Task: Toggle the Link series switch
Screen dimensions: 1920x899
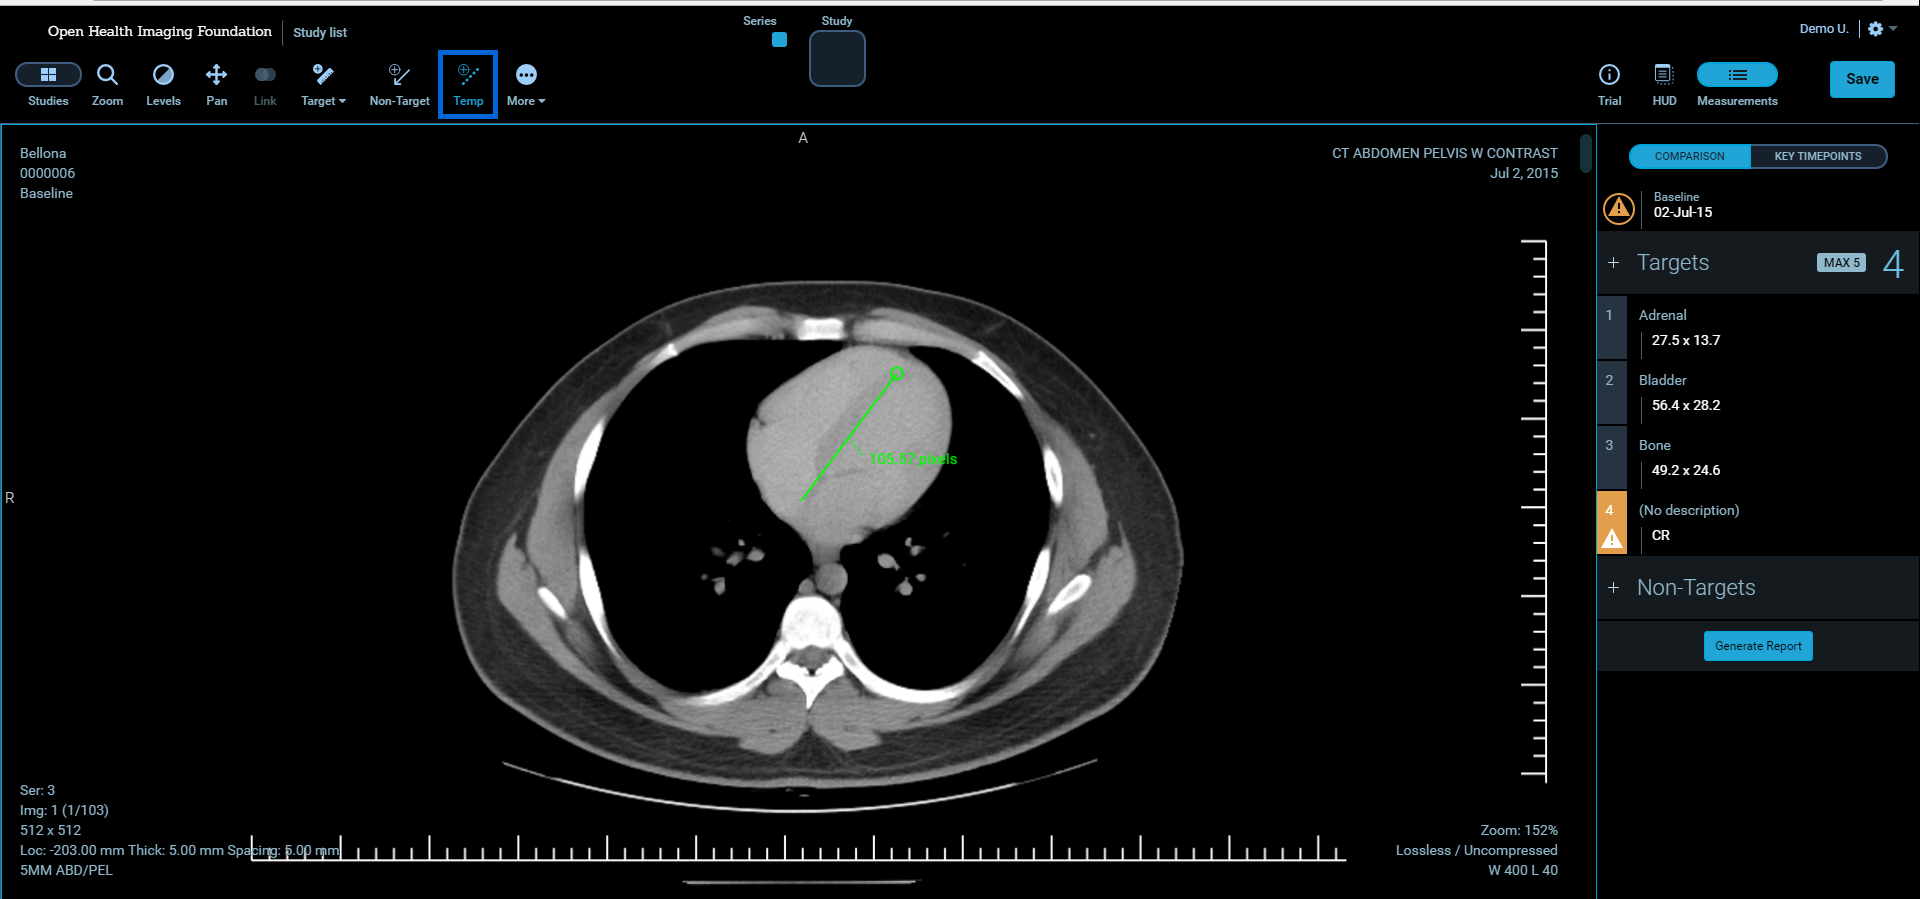Action: coord(265,75)
